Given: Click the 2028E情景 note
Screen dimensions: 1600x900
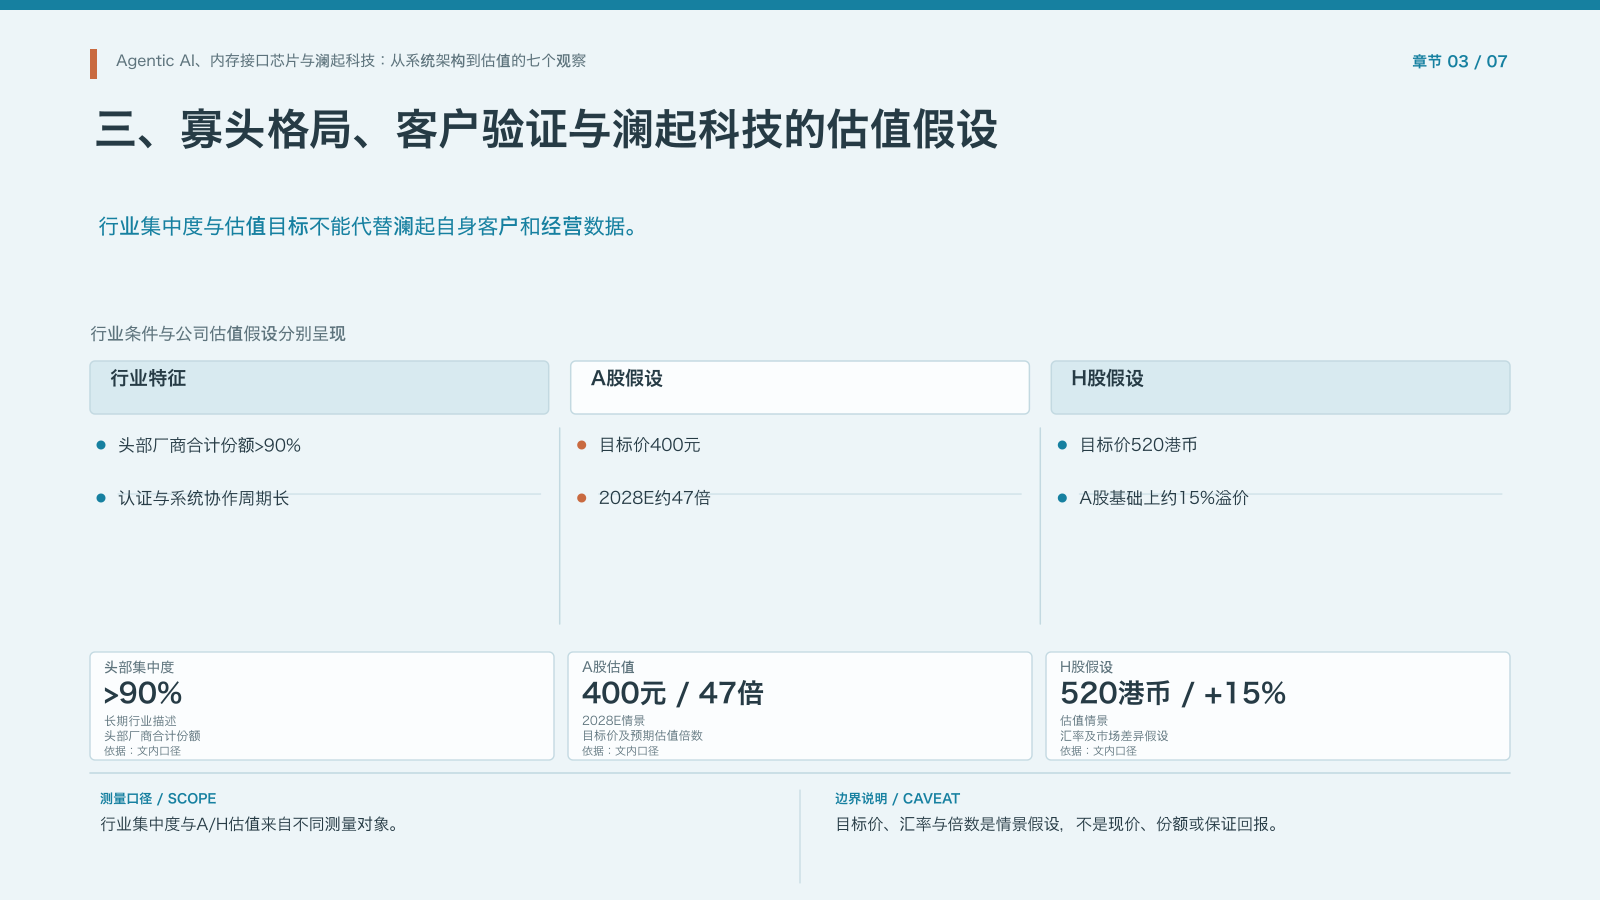Looking at the screenshot, I should point(613,721).
